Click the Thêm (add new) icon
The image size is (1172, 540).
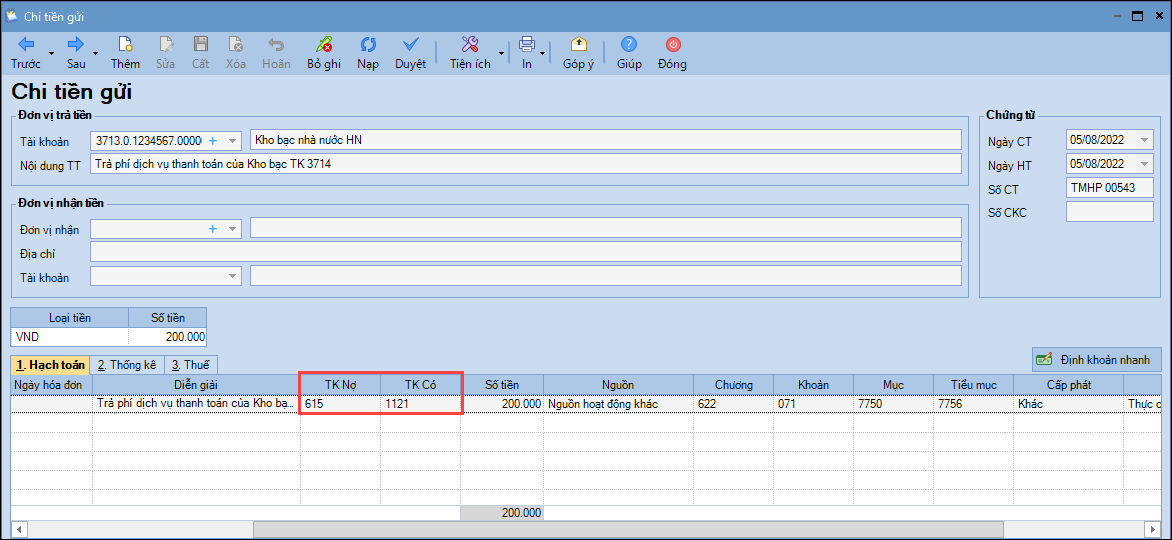pyautogui.click(x=125, y=45)
